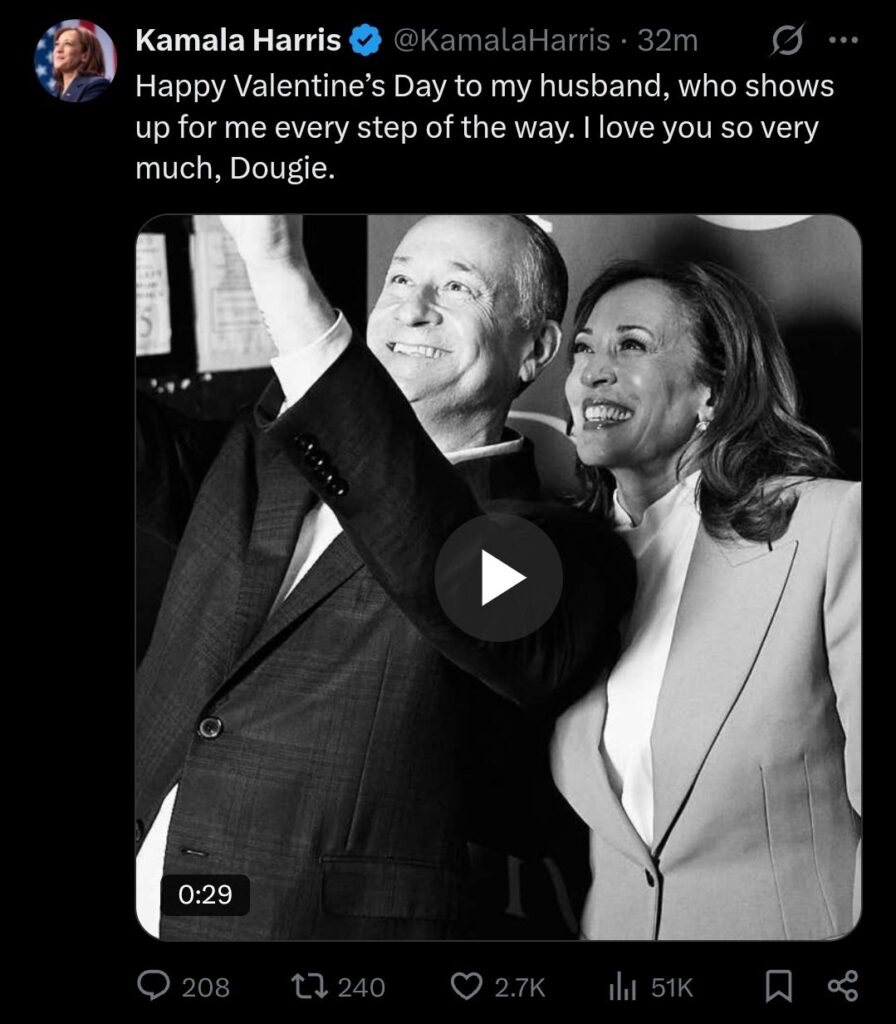896x1024 pixels.
Task: Open the @KamalaHarris handle link
Action: click(502, 41)
